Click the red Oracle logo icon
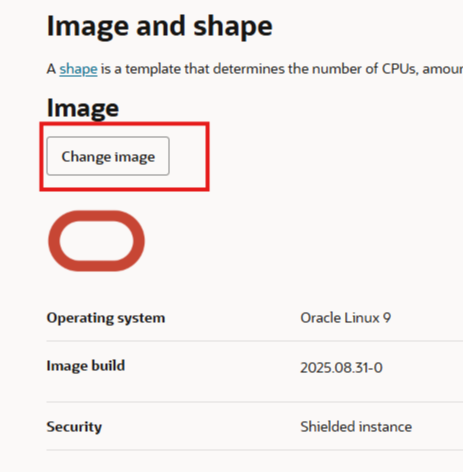This screenshot has height=472, width=463. pyautogui.click(x=96, y=241)
